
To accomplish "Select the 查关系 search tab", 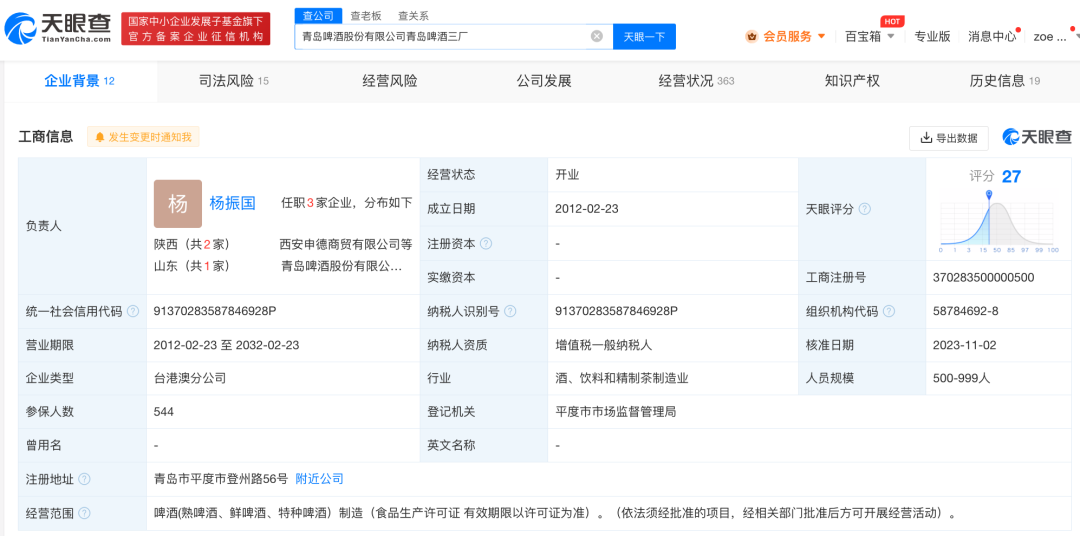I will pos(413,15).
